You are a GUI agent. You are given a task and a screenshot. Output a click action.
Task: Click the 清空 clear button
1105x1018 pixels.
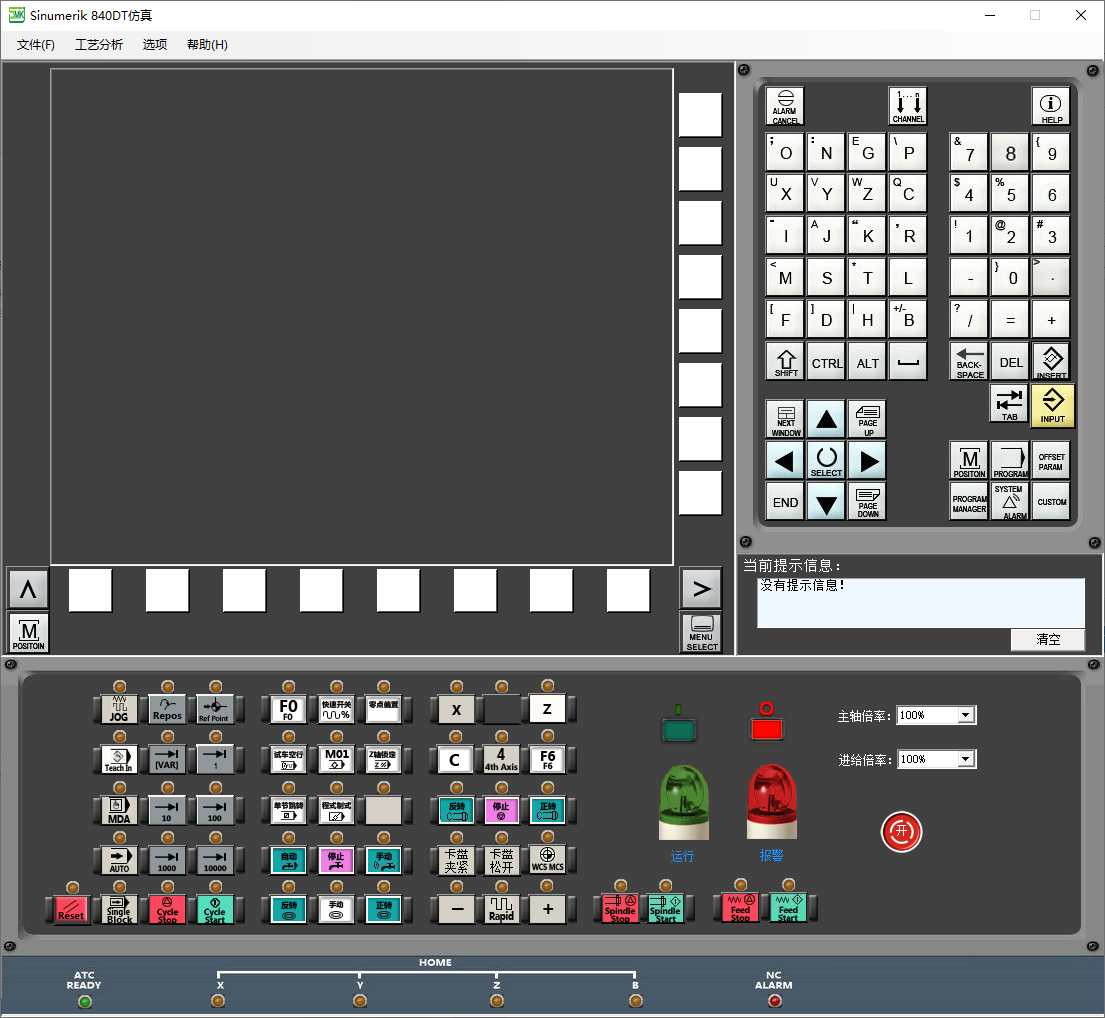click(1048, 639)
